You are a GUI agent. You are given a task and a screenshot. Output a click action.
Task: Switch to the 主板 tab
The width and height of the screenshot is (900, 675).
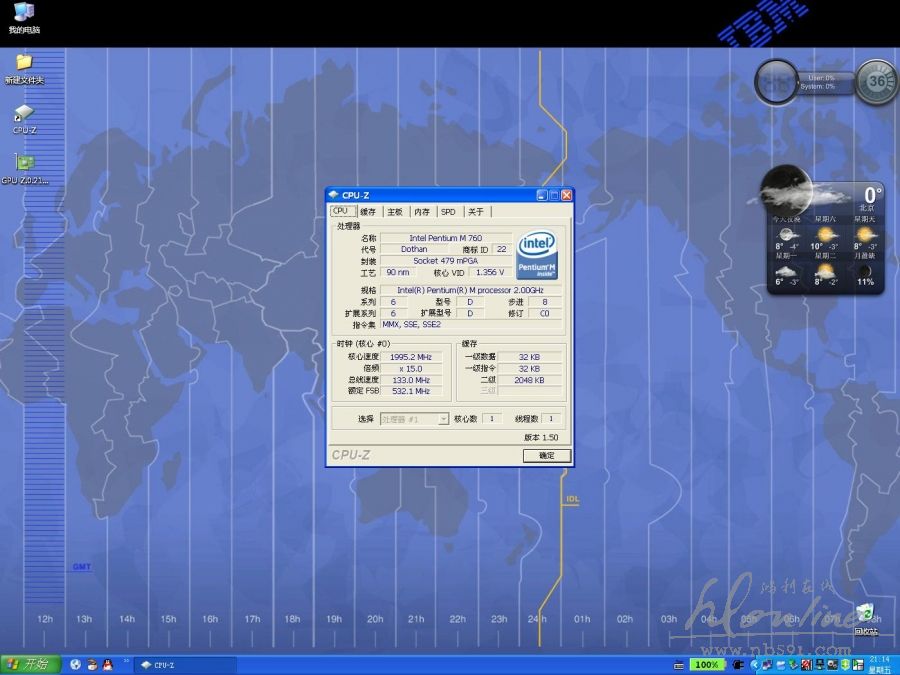395,212
